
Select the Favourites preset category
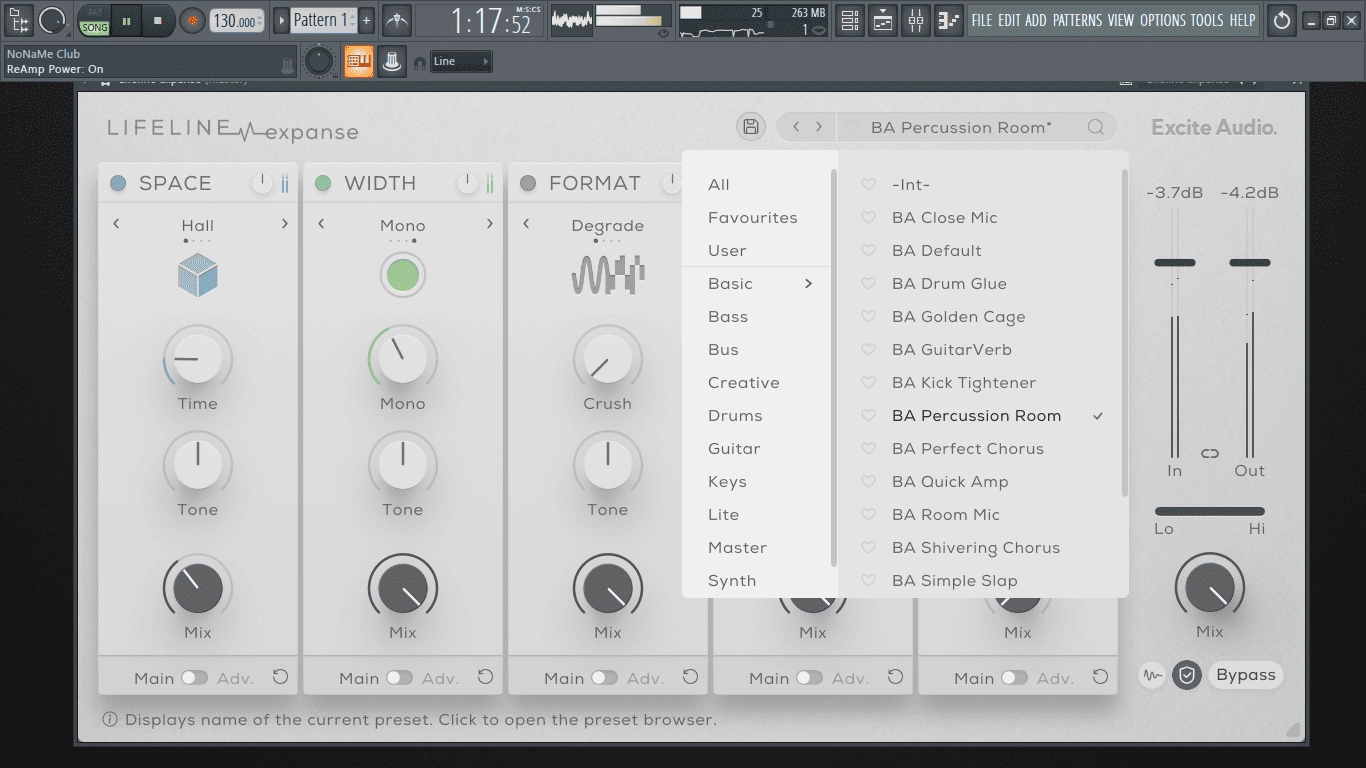[753, 217]
